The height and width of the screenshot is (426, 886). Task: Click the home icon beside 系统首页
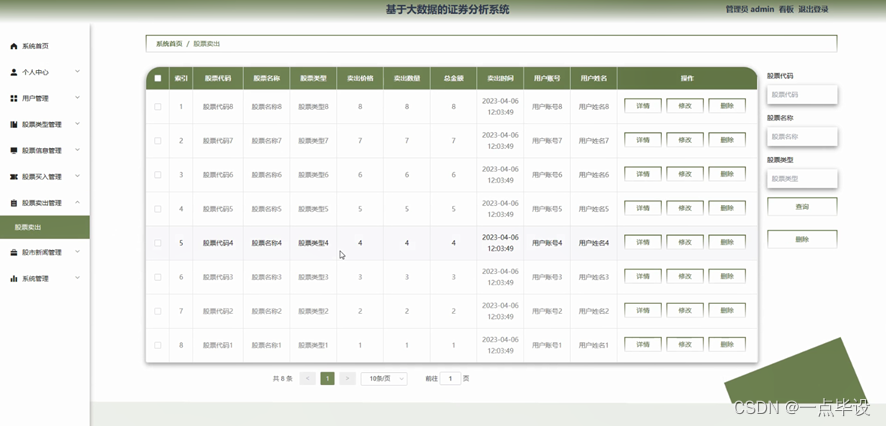click(14, 46)
